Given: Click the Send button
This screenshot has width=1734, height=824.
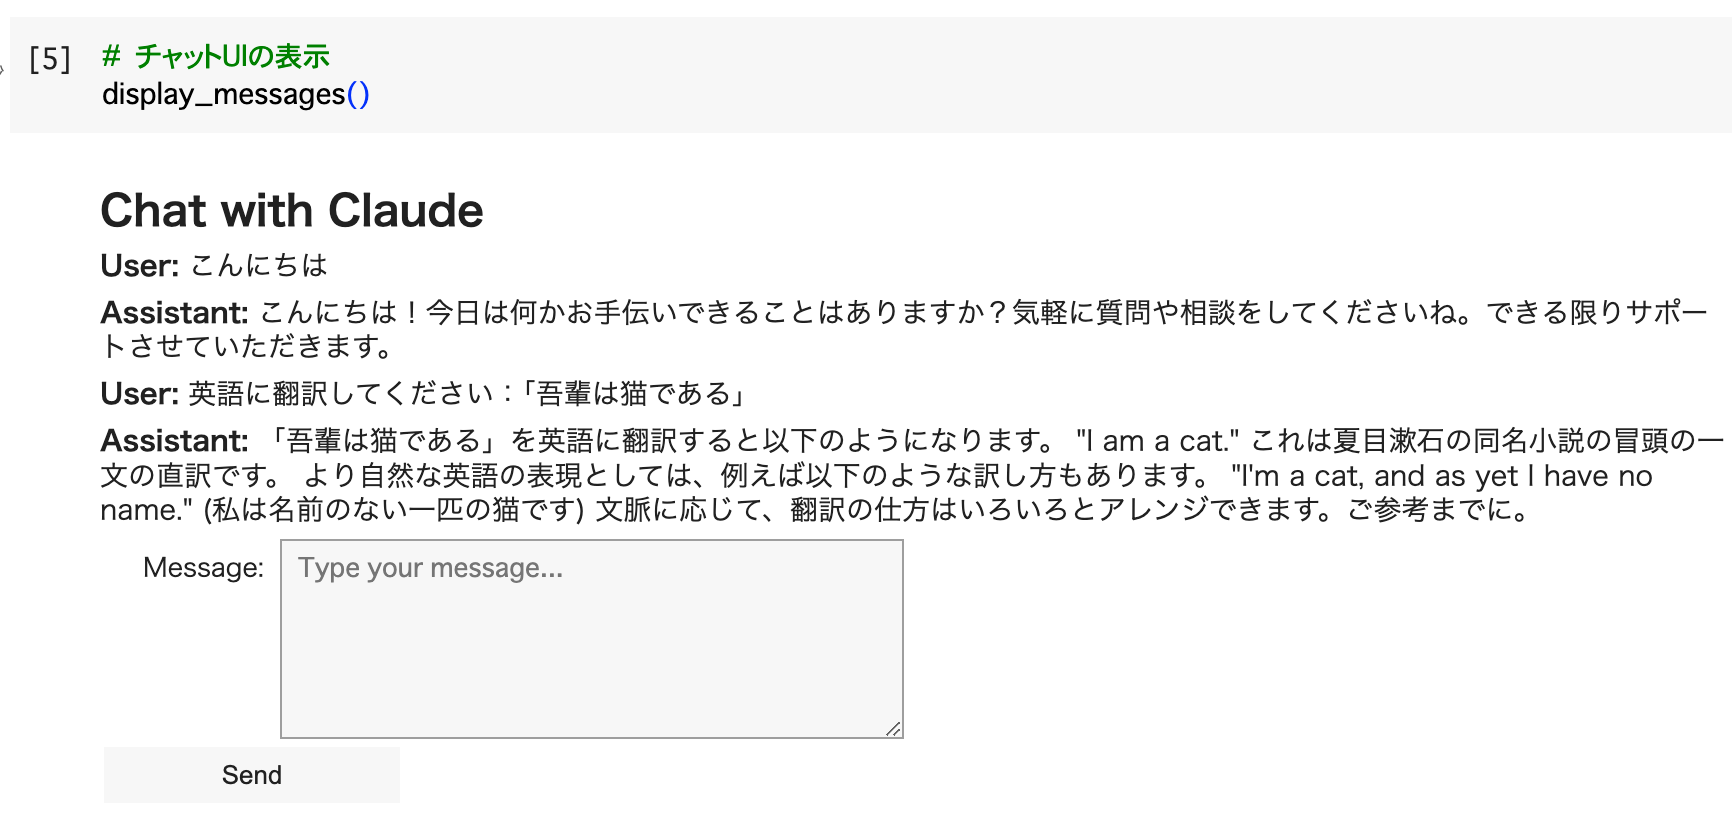Looking at the screenshot, I should click(x=251, y=775).
